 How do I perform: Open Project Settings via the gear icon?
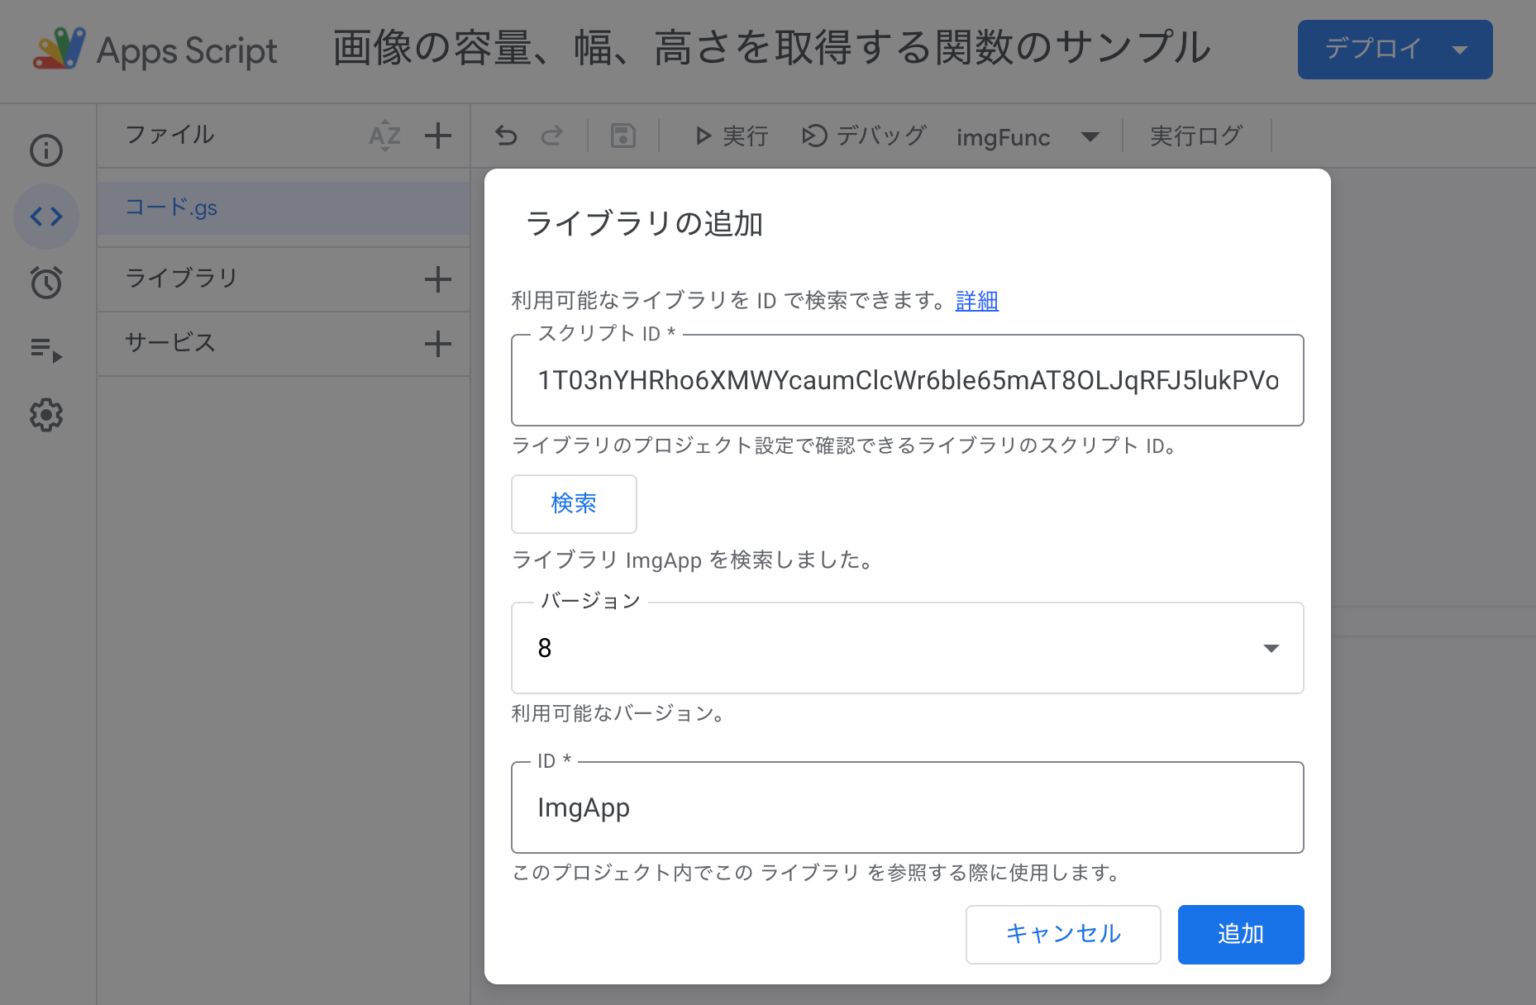click(45, 415)
